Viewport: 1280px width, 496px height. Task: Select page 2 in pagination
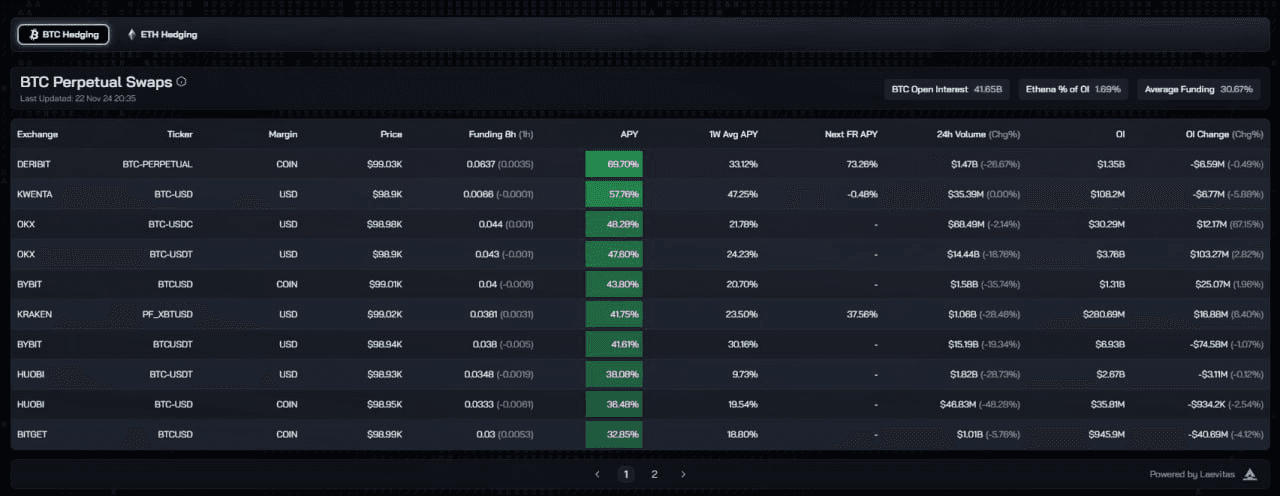654,474
